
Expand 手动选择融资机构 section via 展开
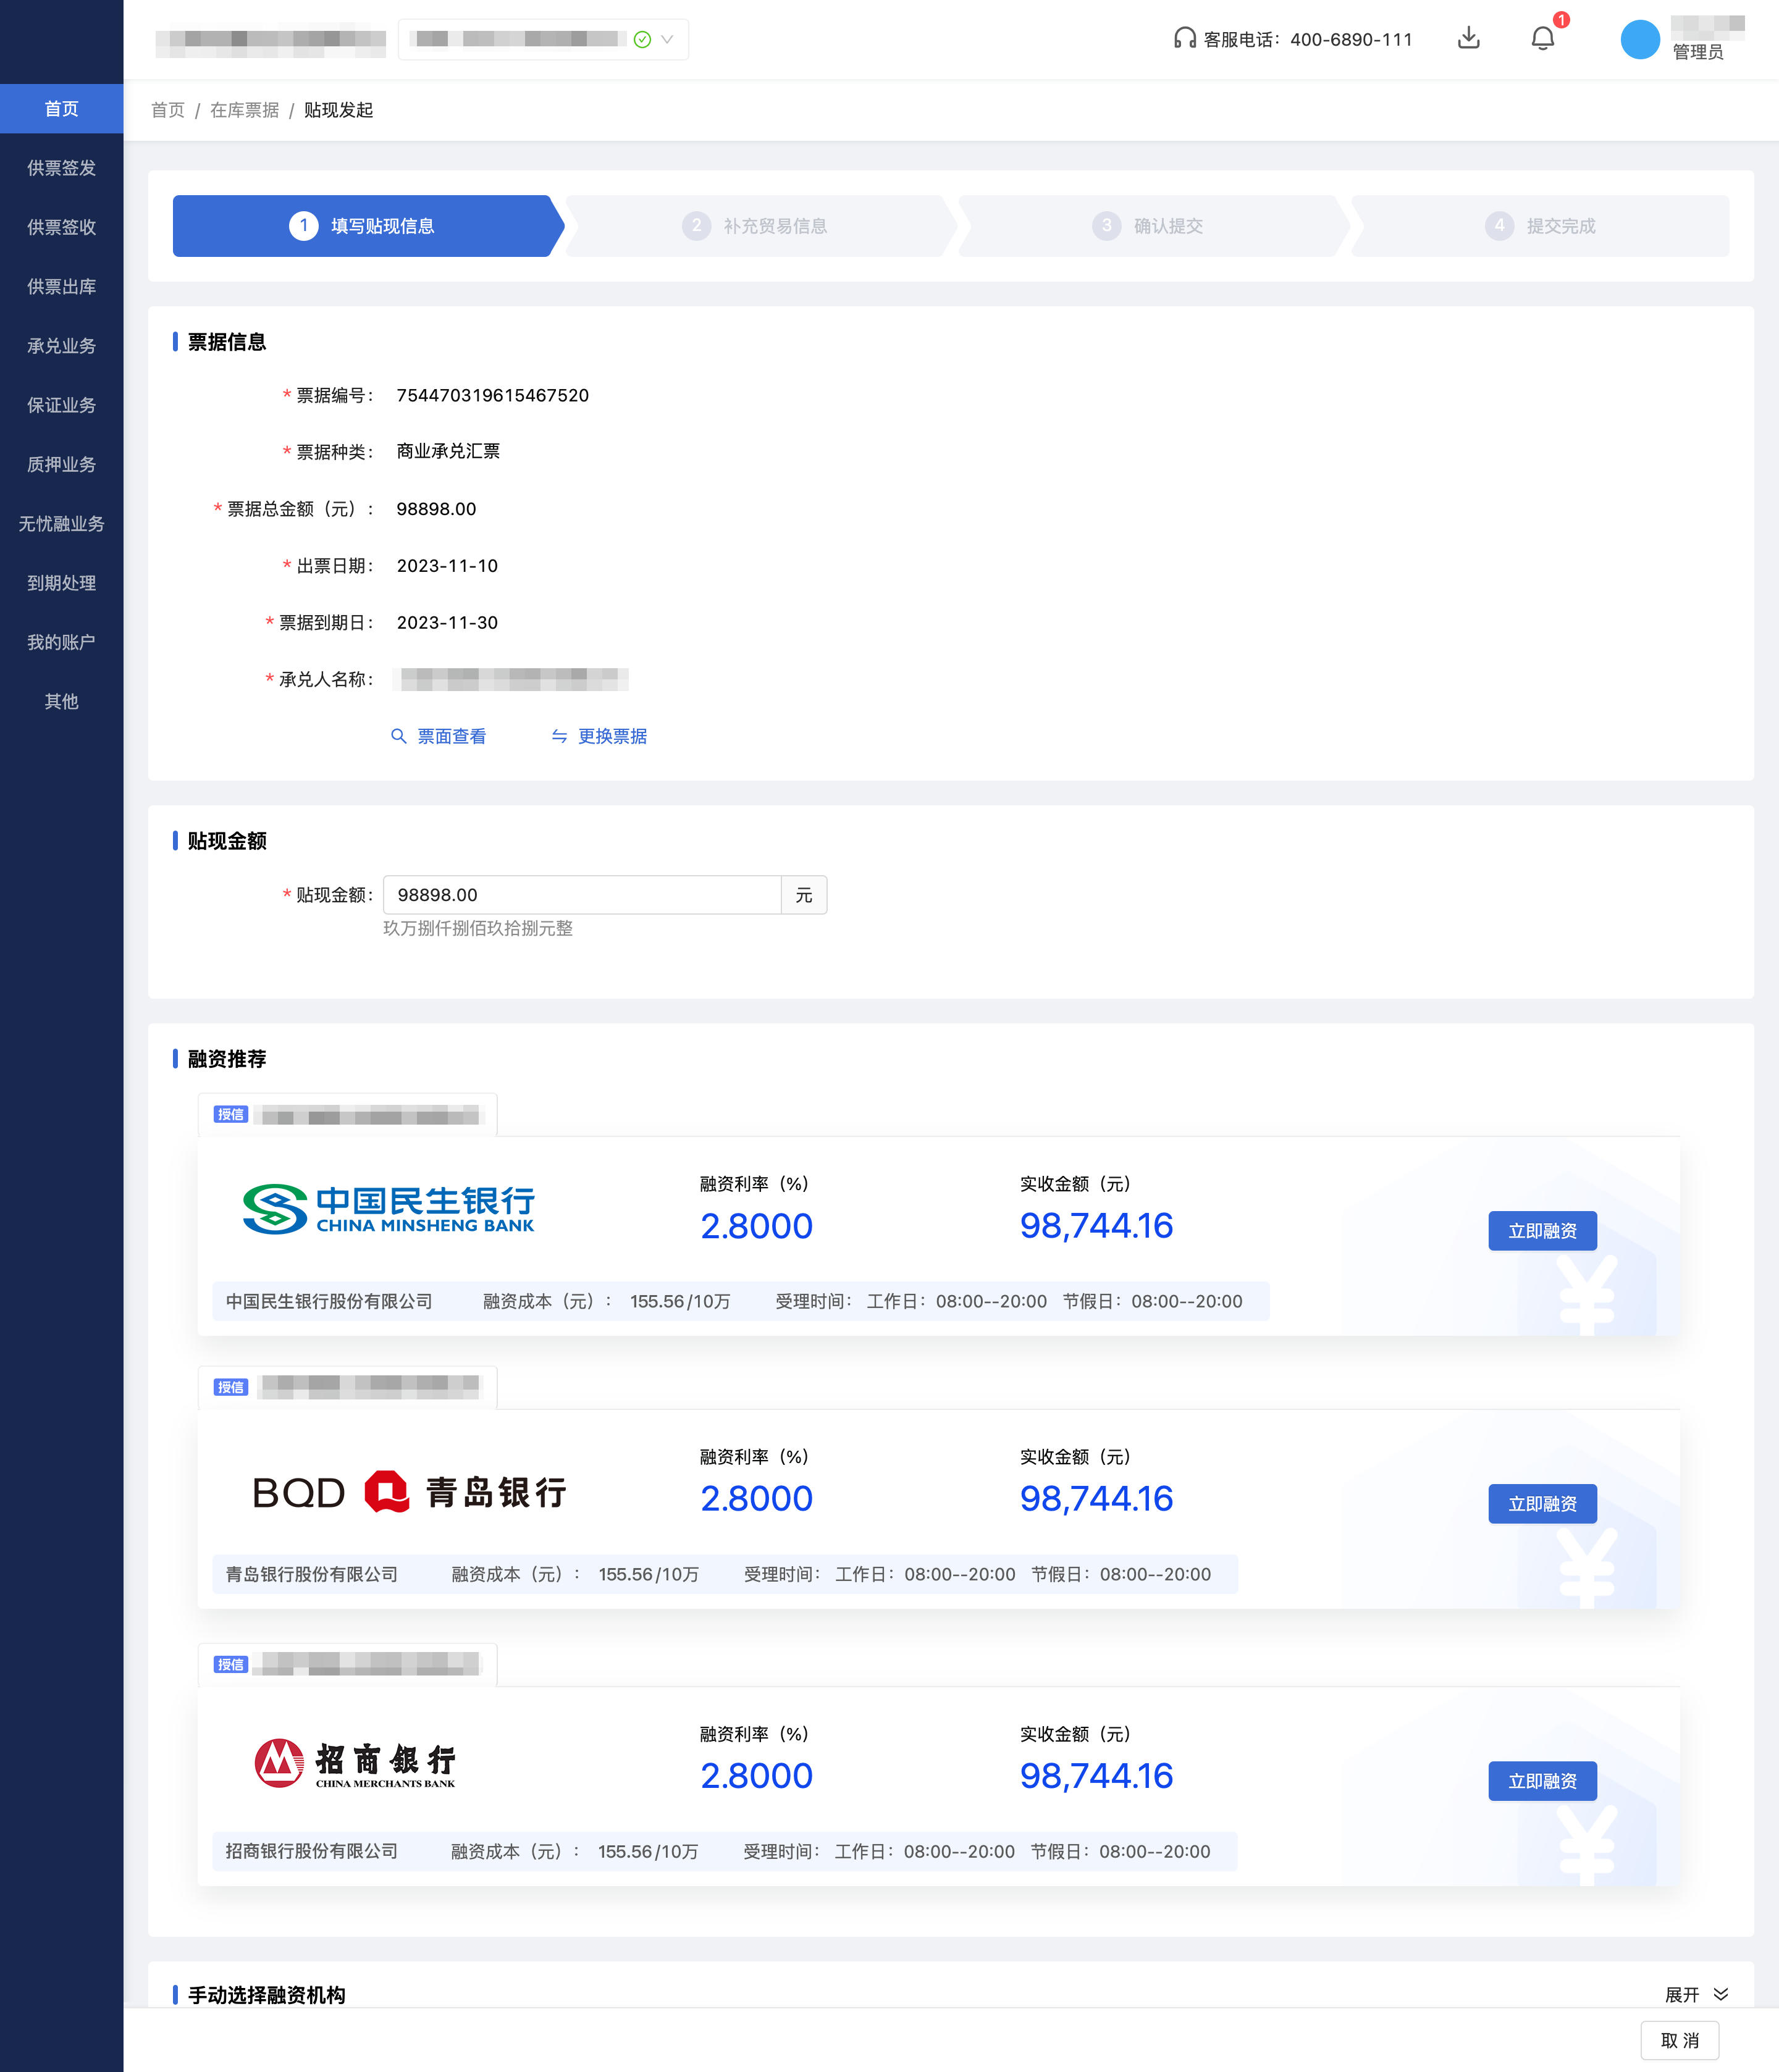pyautogui.click(x=1682, y=1995)
